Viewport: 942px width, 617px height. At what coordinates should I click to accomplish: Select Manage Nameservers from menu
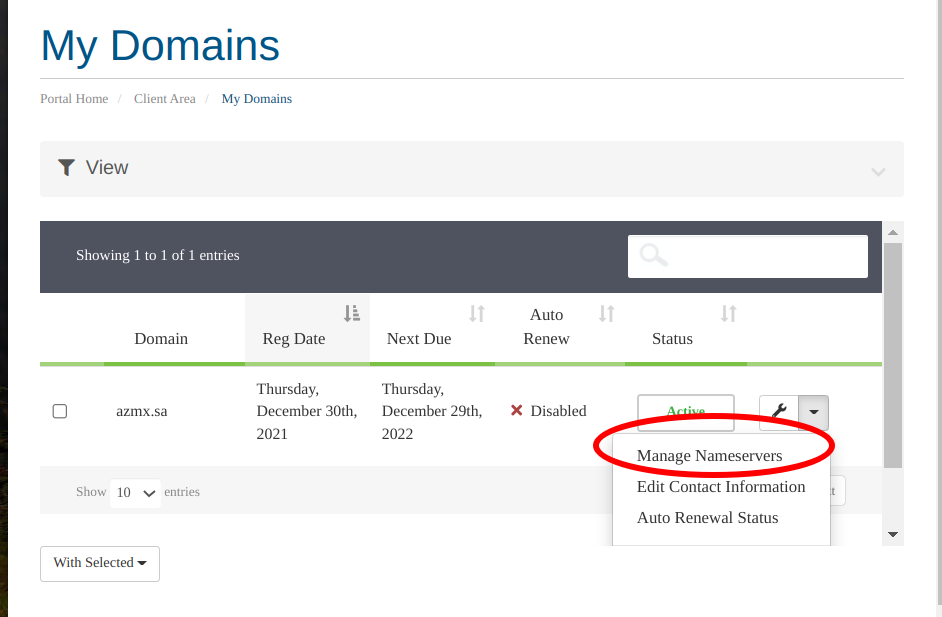click(x=709, y=456)
